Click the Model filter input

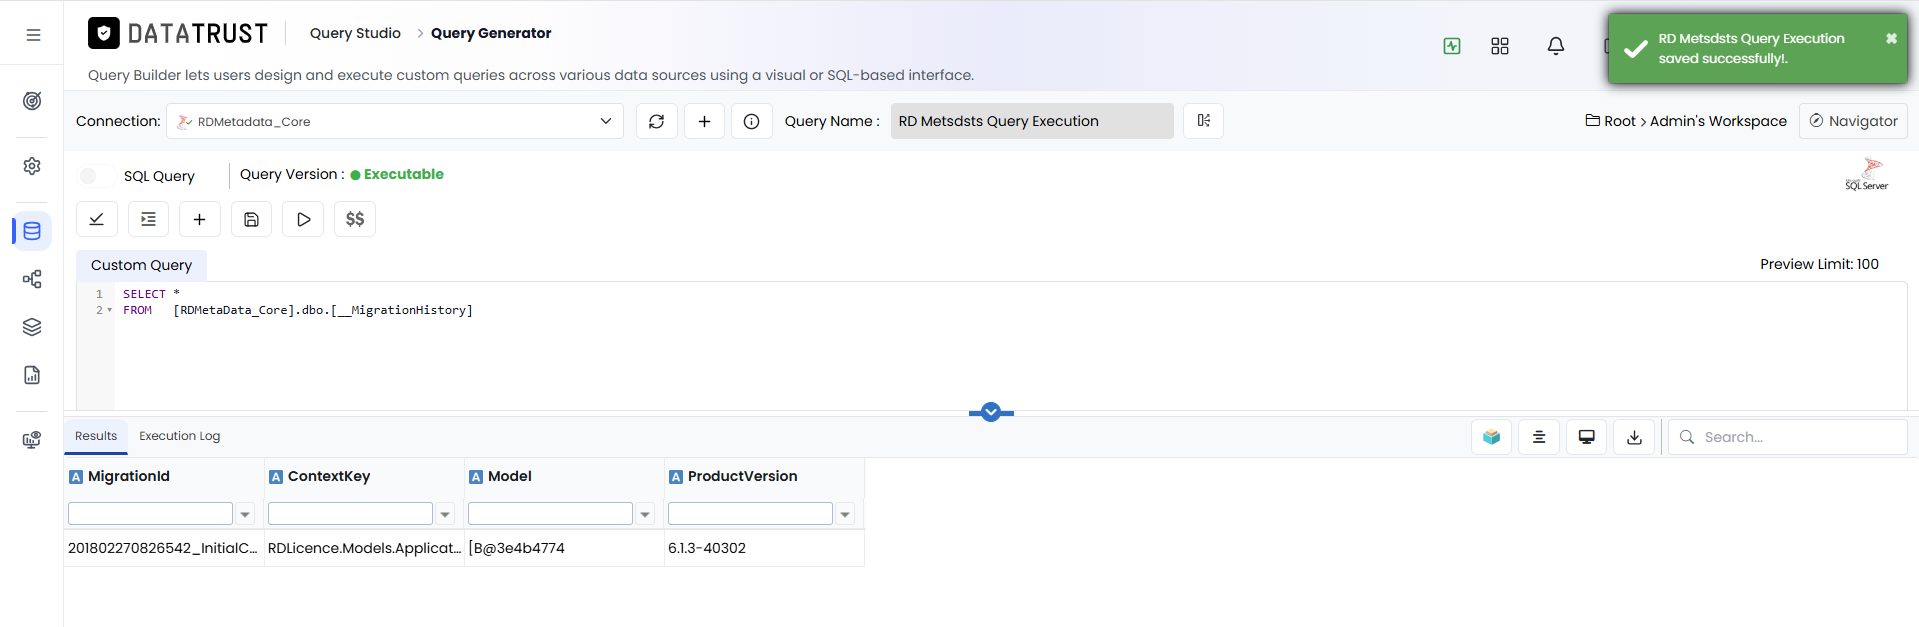click(x=550, y=514)
